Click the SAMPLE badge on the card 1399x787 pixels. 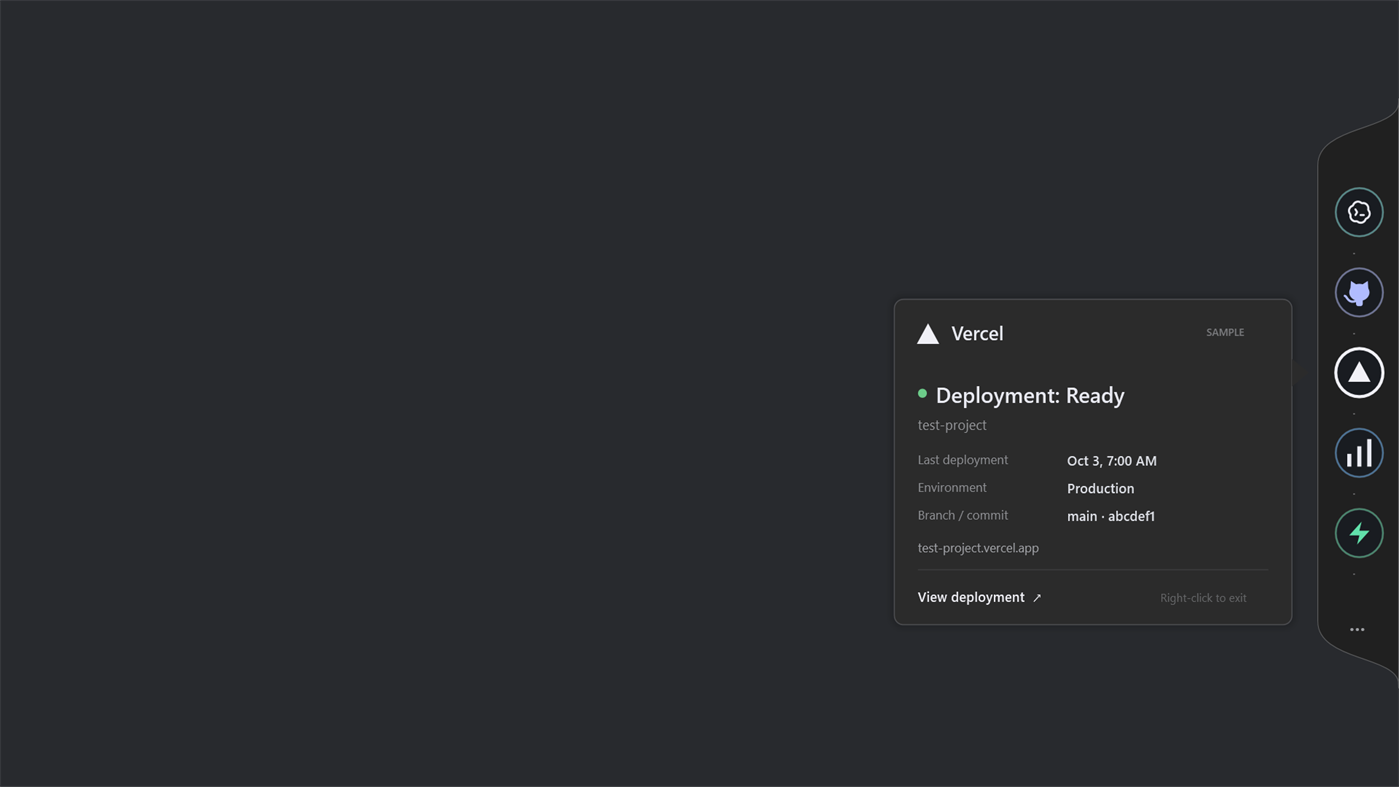coord(1225,332)
